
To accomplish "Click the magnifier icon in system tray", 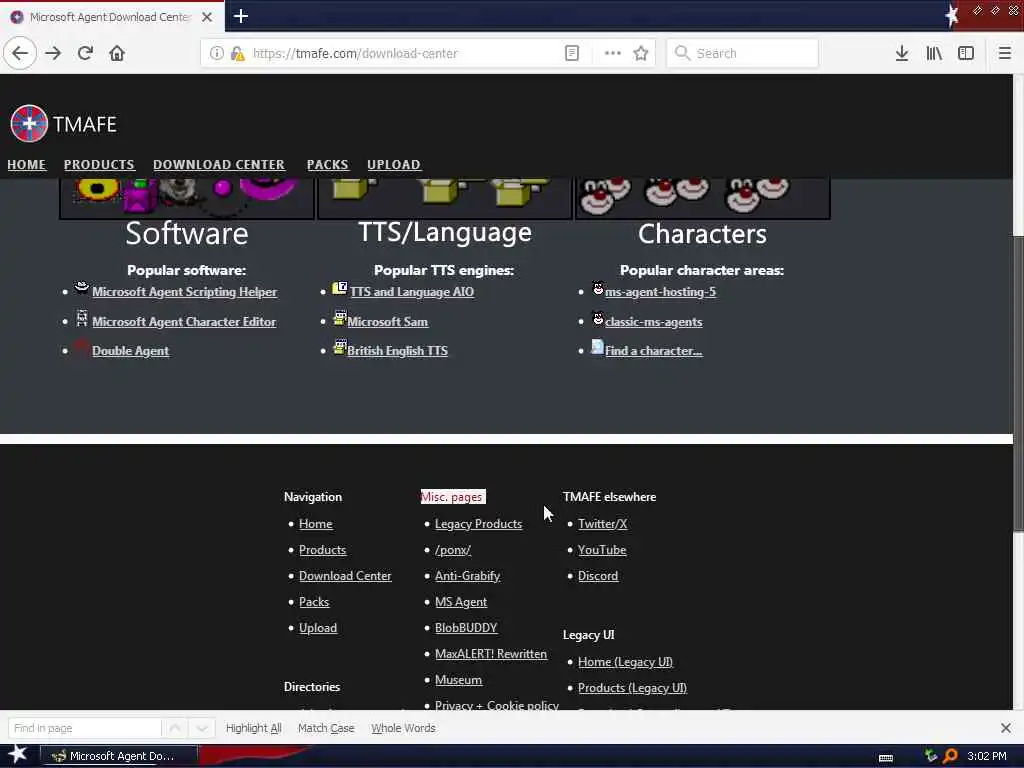I will (950, 756).
